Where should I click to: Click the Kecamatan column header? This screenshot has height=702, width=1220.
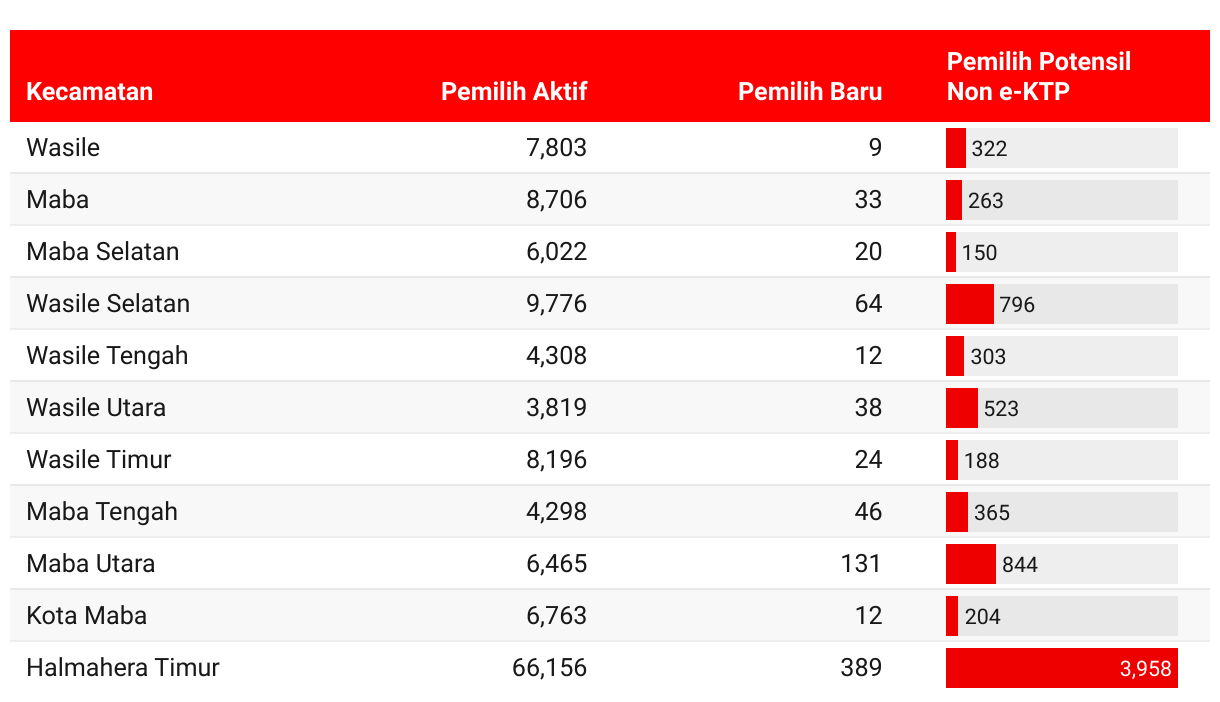pyautogui.click(x=90, y=92)
